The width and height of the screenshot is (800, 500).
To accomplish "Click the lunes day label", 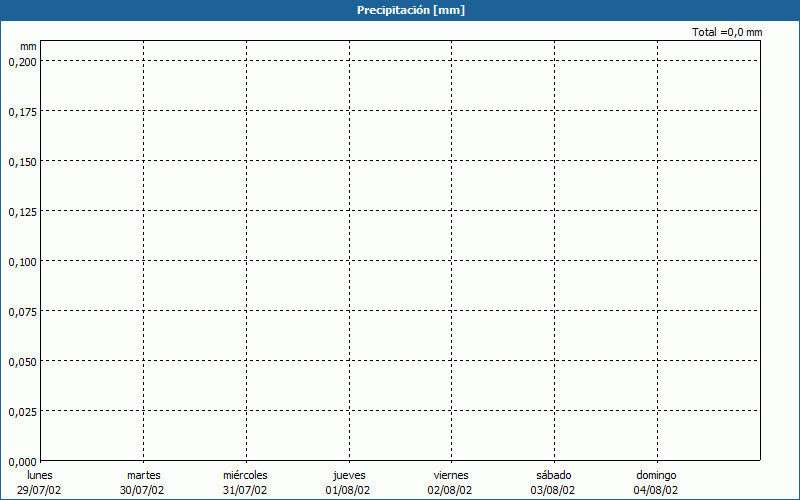I will pyautogui.click(x=40, y=475).
